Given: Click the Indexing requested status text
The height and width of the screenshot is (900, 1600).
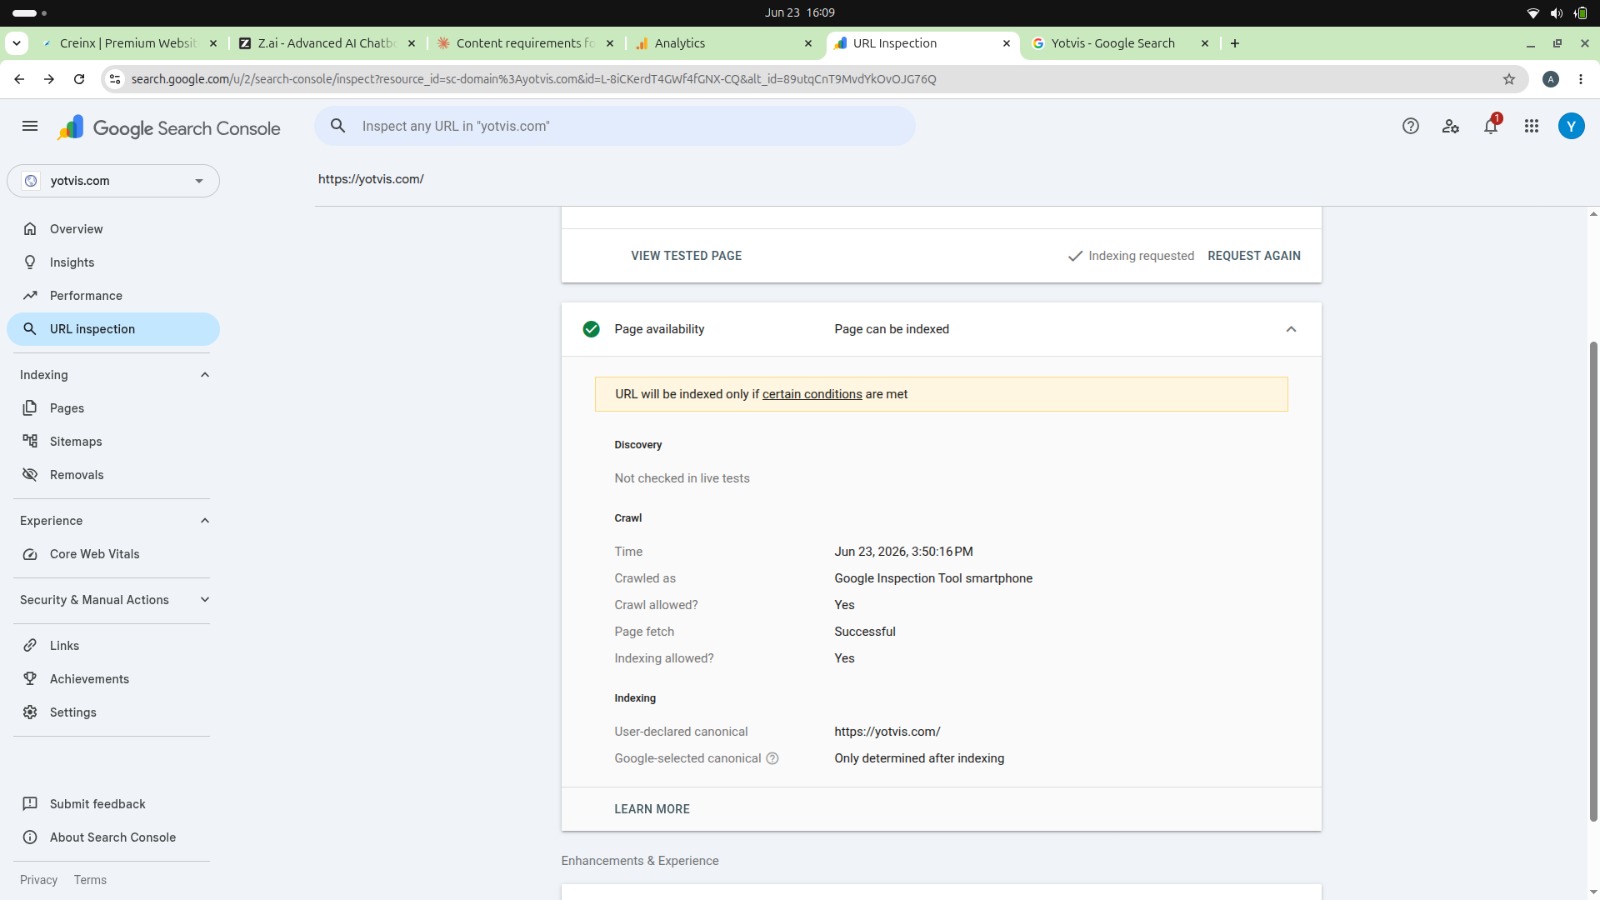Looking at the screenshot, I should 1141,256.
